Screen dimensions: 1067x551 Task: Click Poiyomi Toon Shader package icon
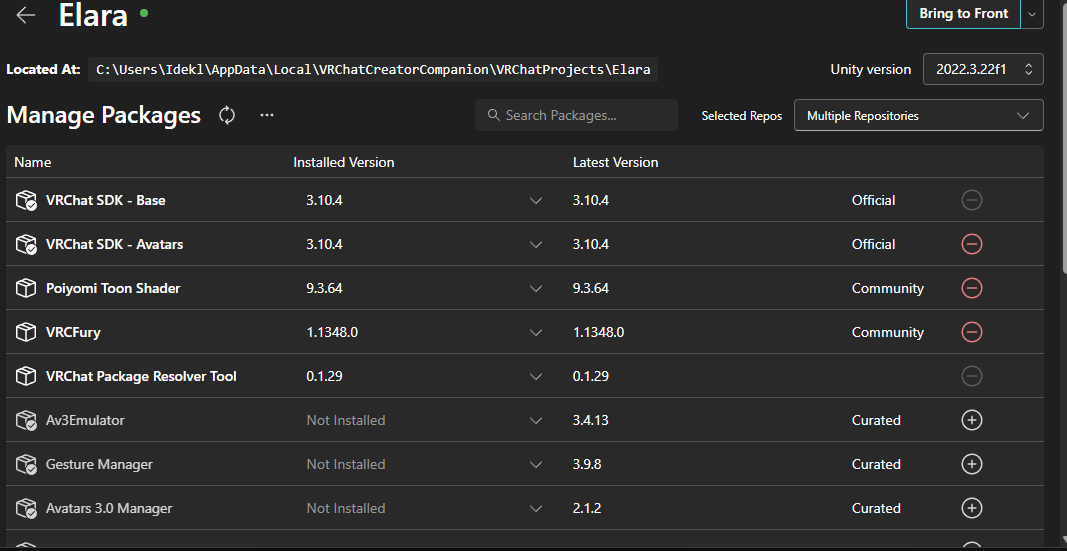(26, 288)
